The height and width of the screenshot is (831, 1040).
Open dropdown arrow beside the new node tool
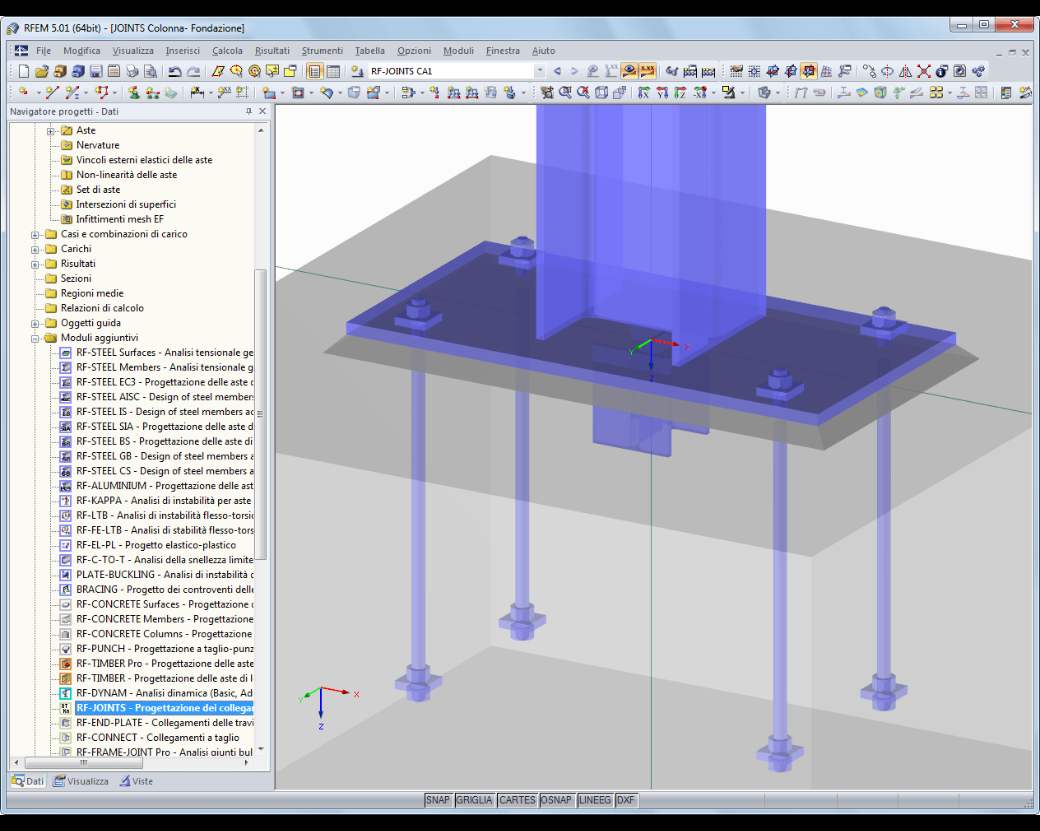[38, 92]
